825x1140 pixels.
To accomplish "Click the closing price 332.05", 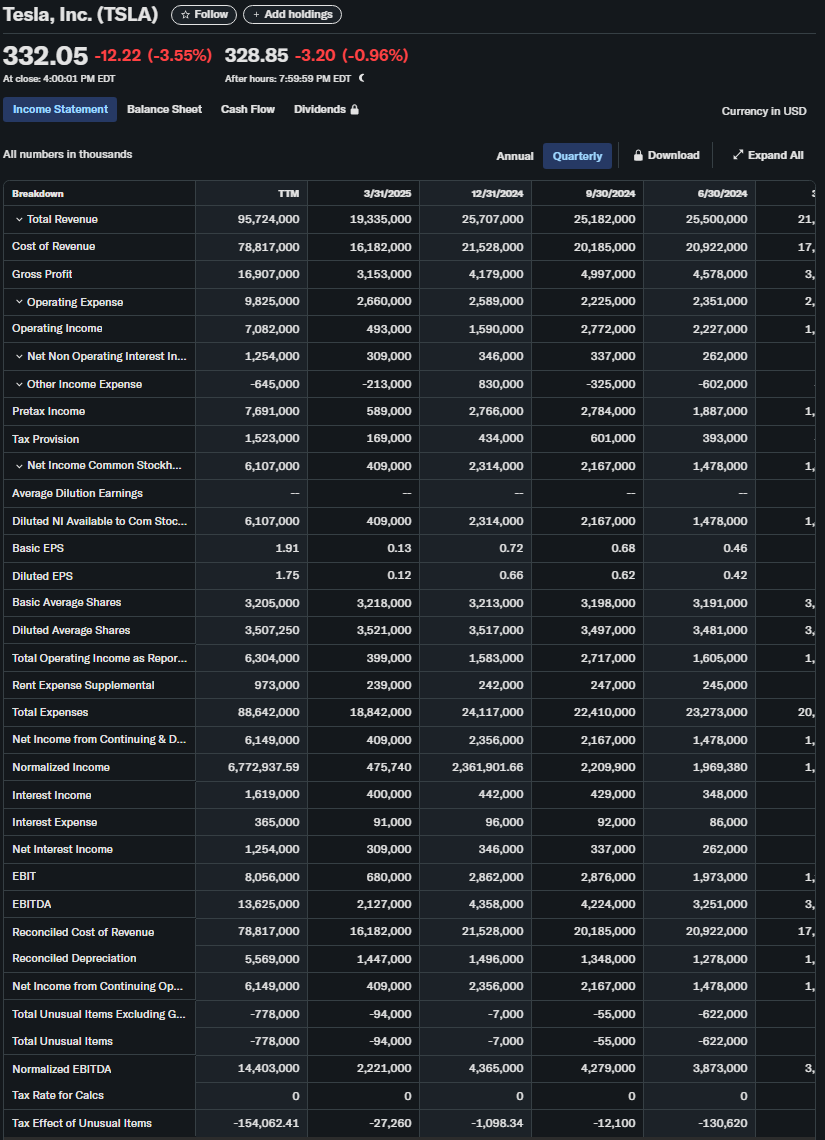I will (45, 55).
